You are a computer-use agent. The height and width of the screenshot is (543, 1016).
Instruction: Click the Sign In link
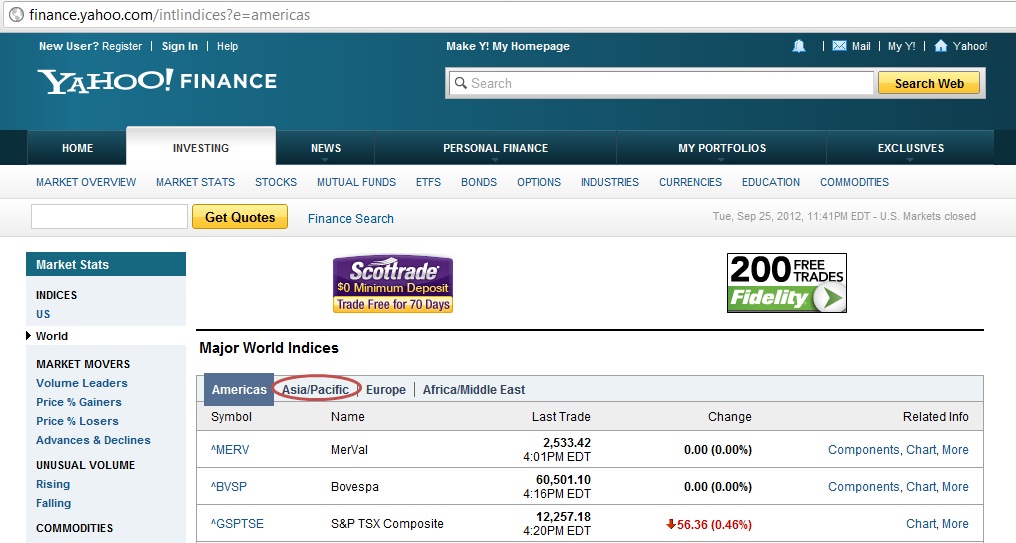pos(179,46)
